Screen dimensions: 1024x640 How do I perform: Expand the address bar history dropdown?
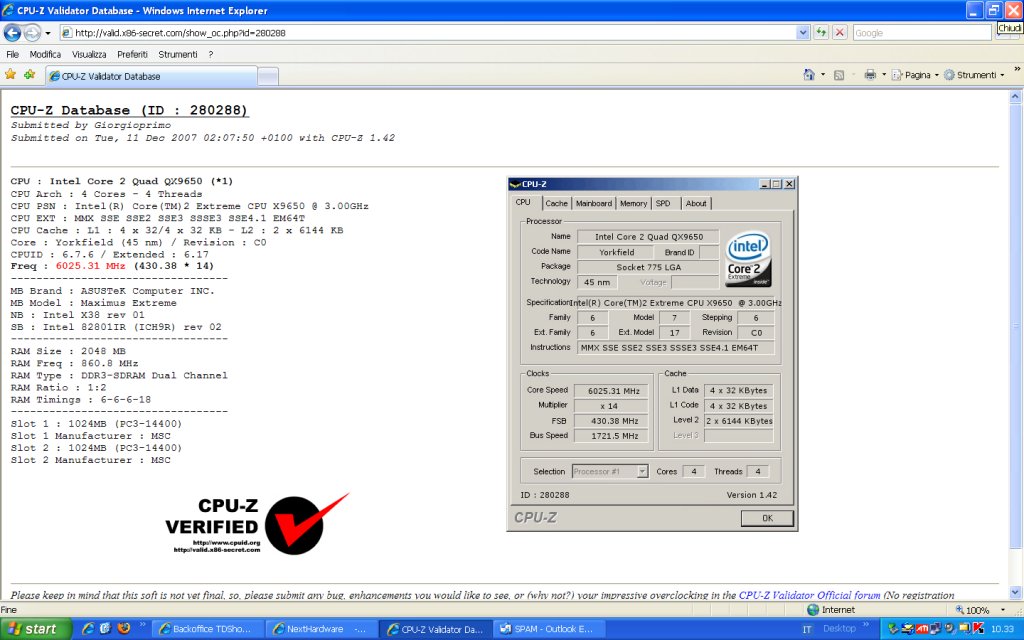803,33
